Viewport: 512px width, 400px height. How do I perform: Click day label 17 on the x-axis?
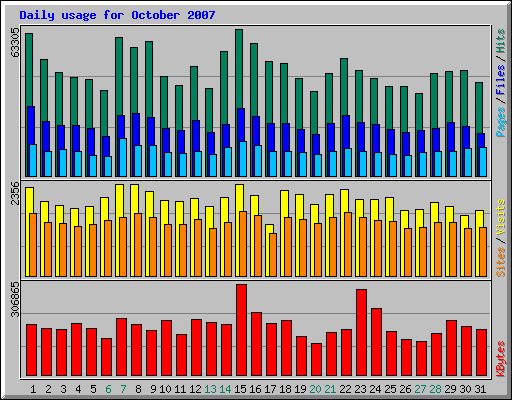[x=270, y=389]
